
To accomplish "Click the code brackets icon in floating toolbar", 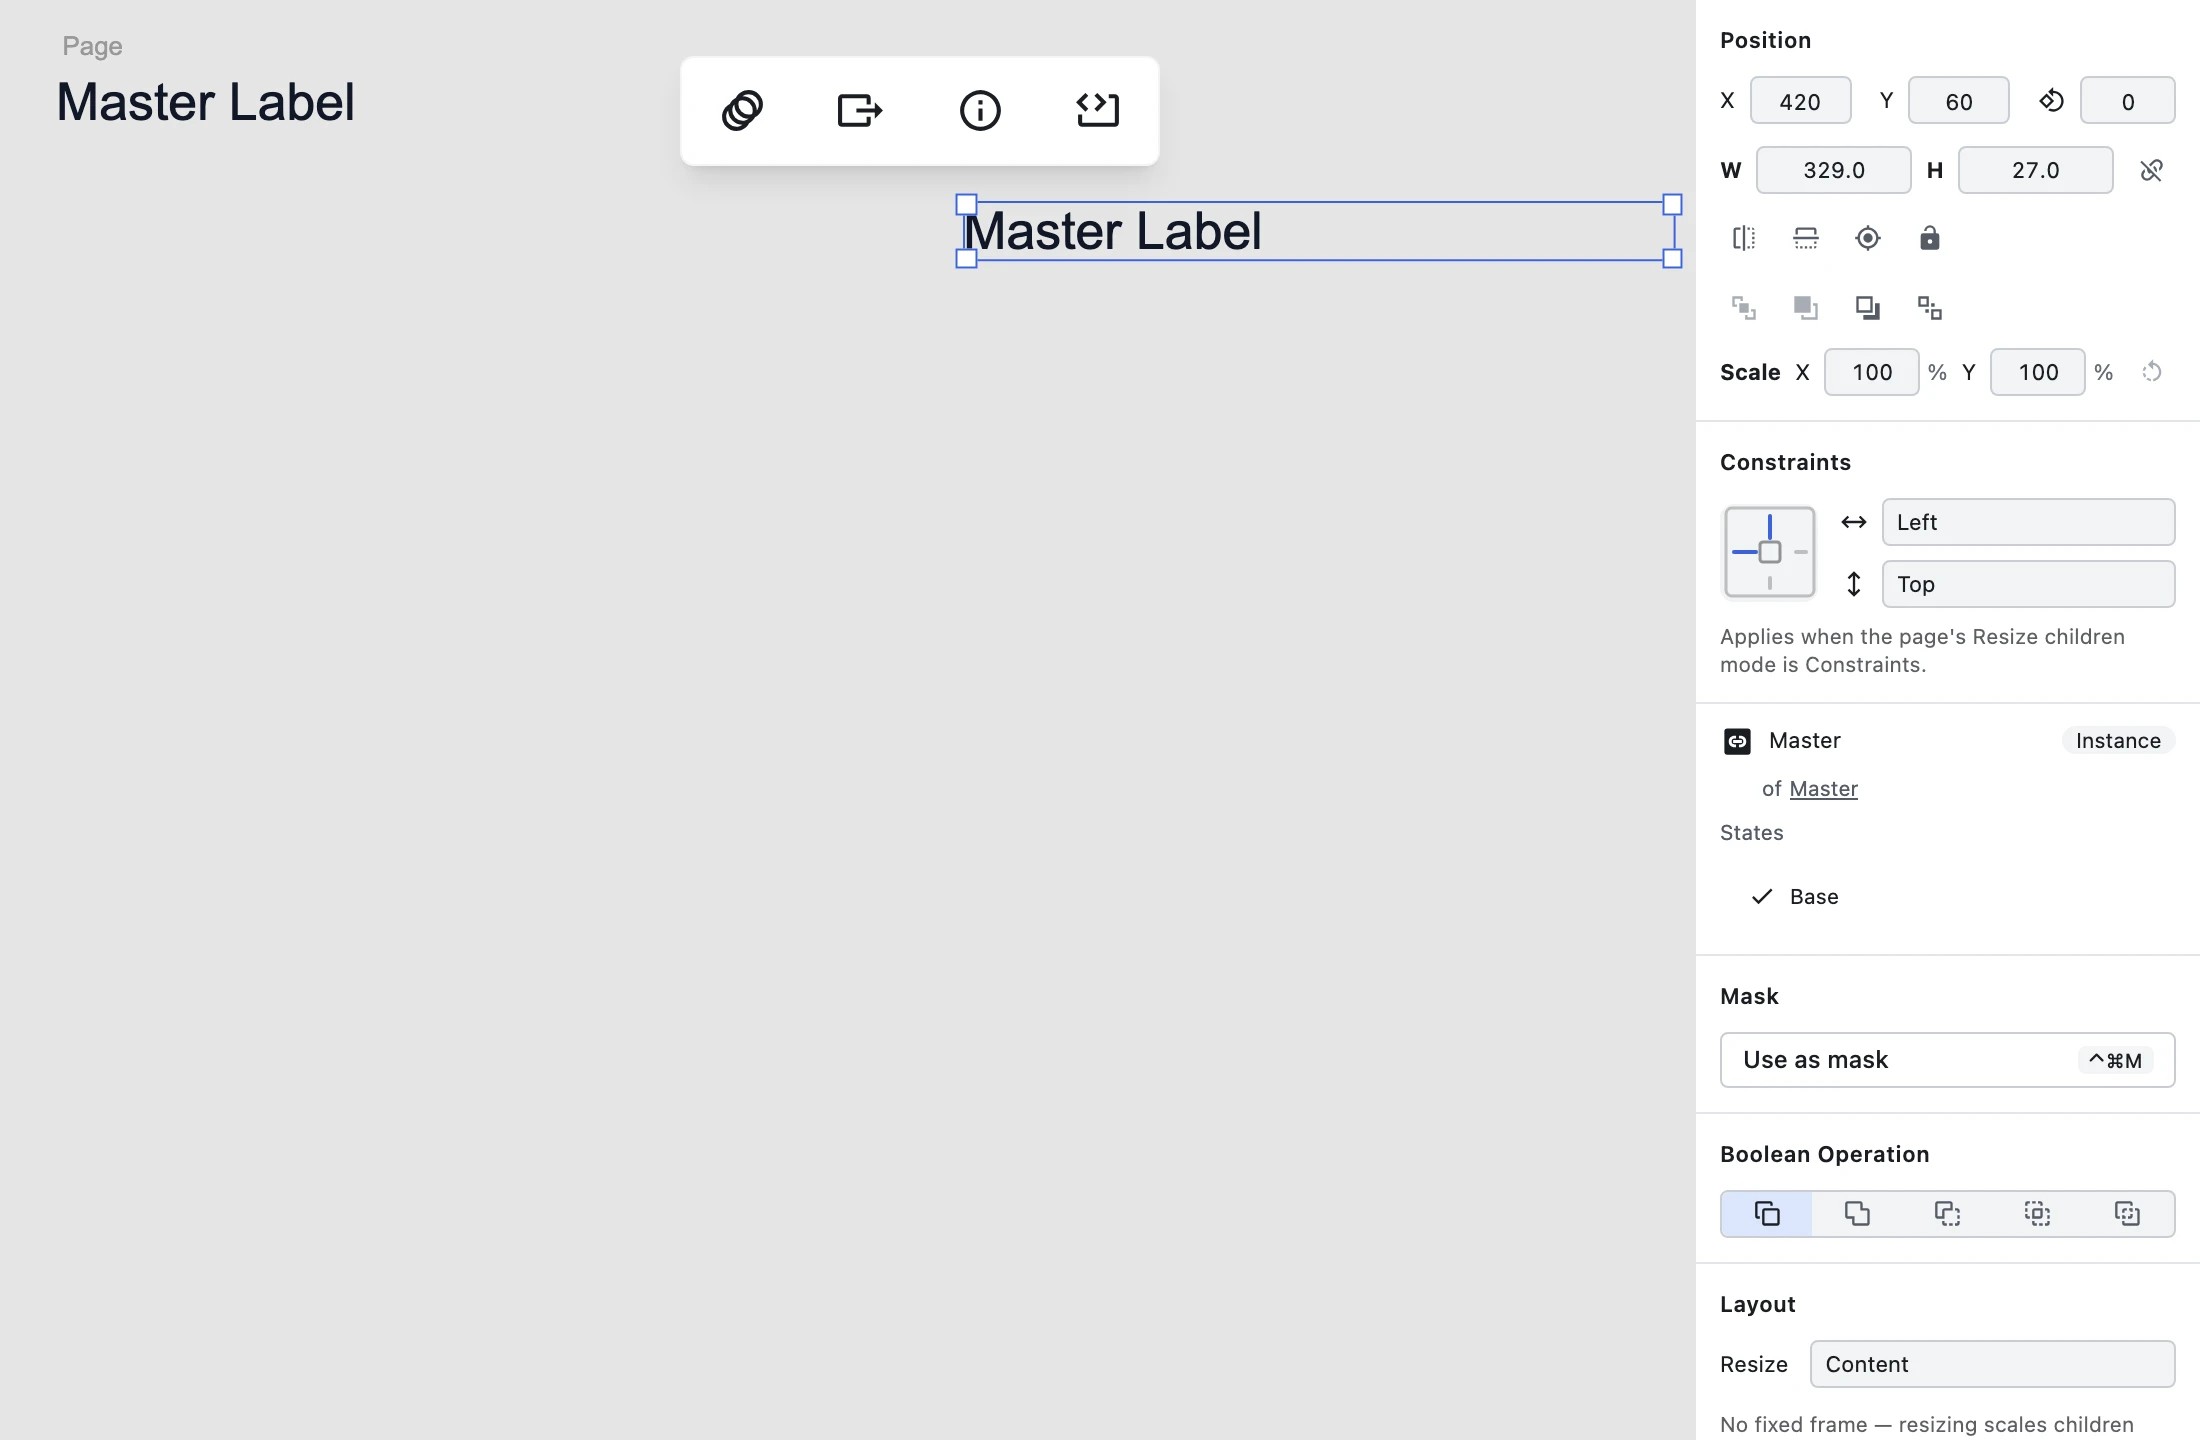I will 1098,110.
